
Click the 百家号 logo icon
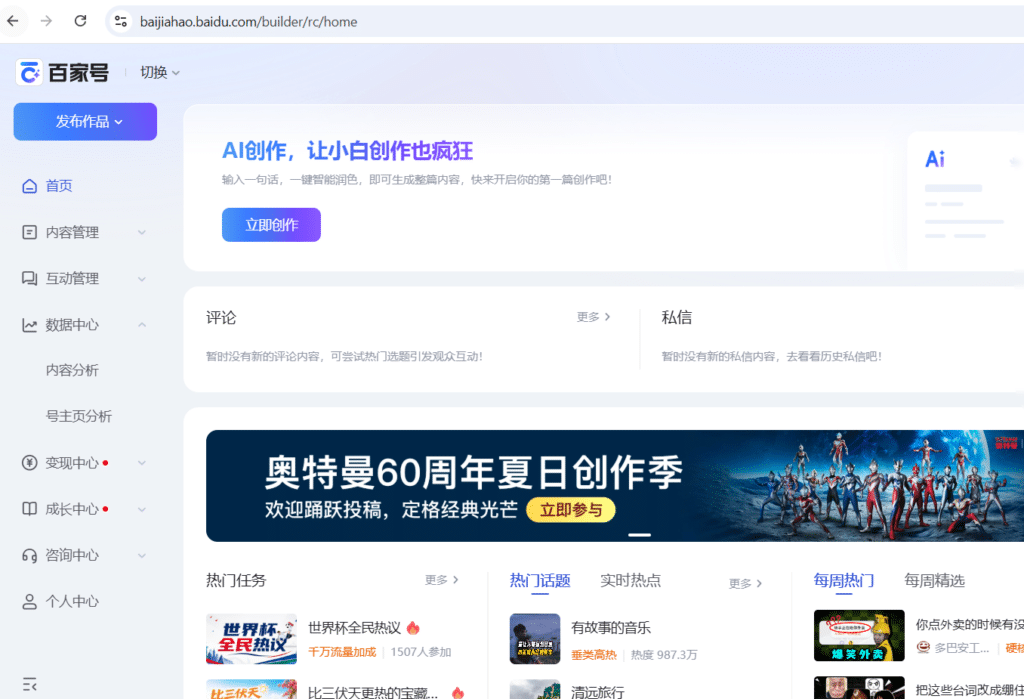(x=29, y=73)
